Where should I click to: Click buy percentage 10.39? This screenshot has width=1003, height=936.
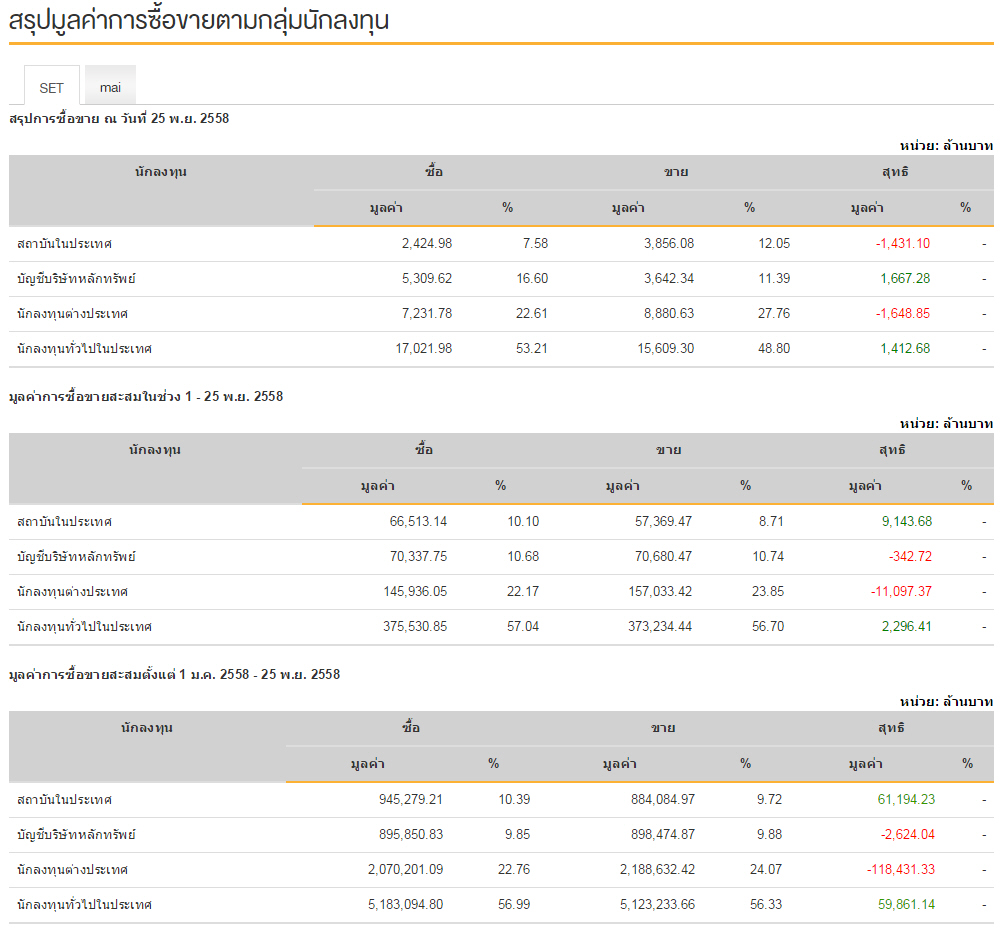tap(514, 800)
